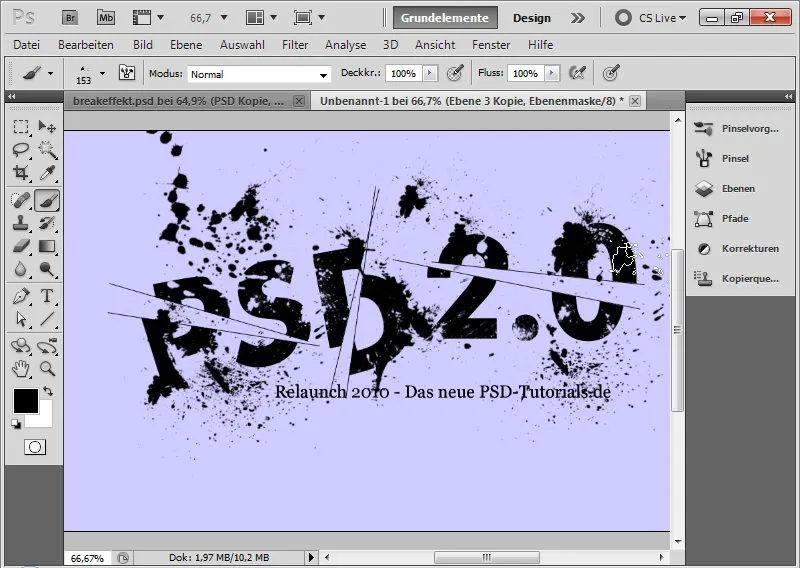Viewport: 800px width, 568px height.
Task: Launch Adobe Bridge from the Br icon
Action: click(70, 18)
